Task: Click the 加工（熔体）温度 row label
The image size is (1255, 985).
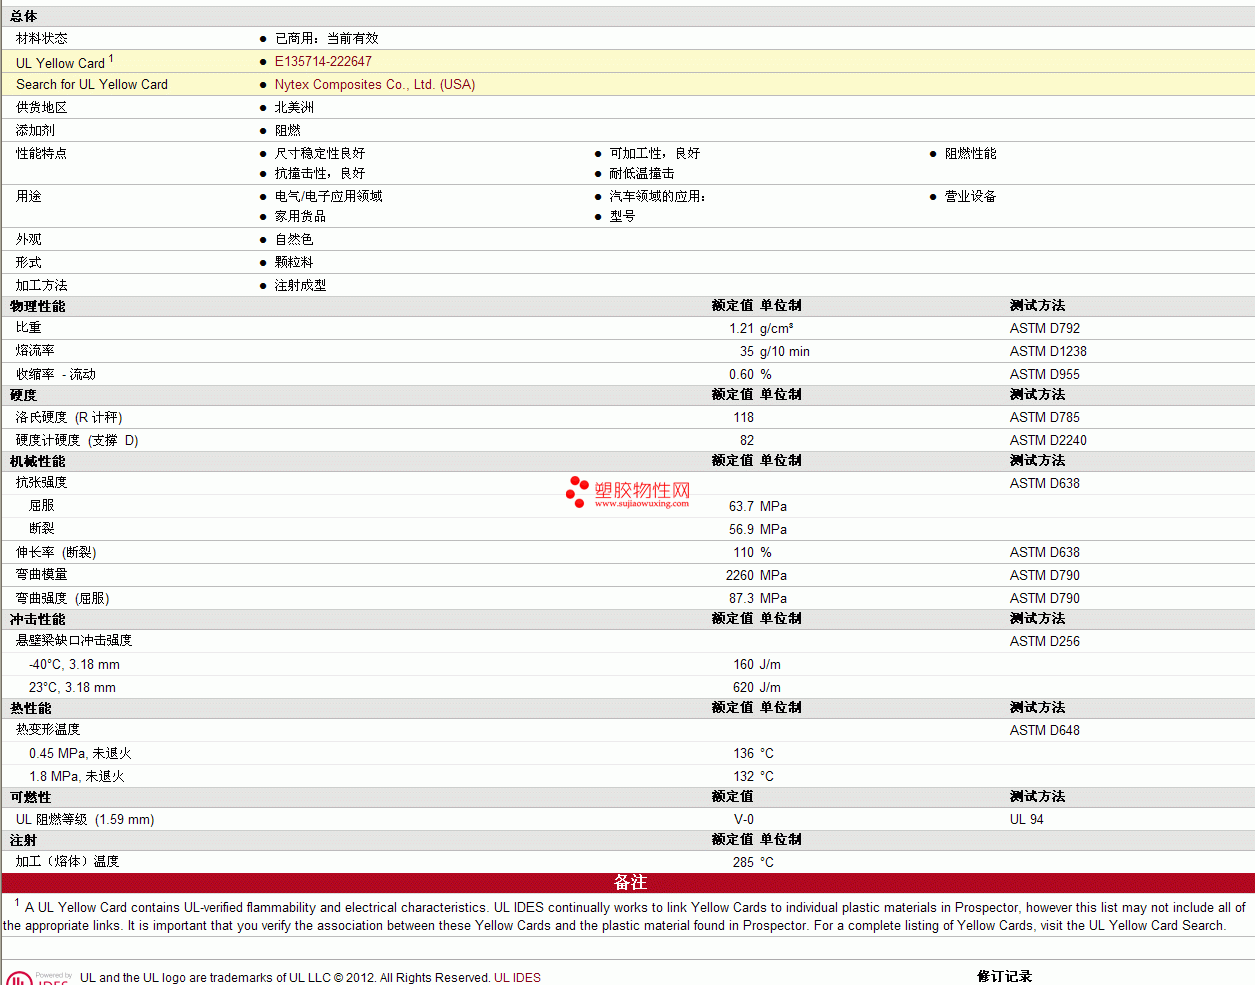Action: [67, 861]
